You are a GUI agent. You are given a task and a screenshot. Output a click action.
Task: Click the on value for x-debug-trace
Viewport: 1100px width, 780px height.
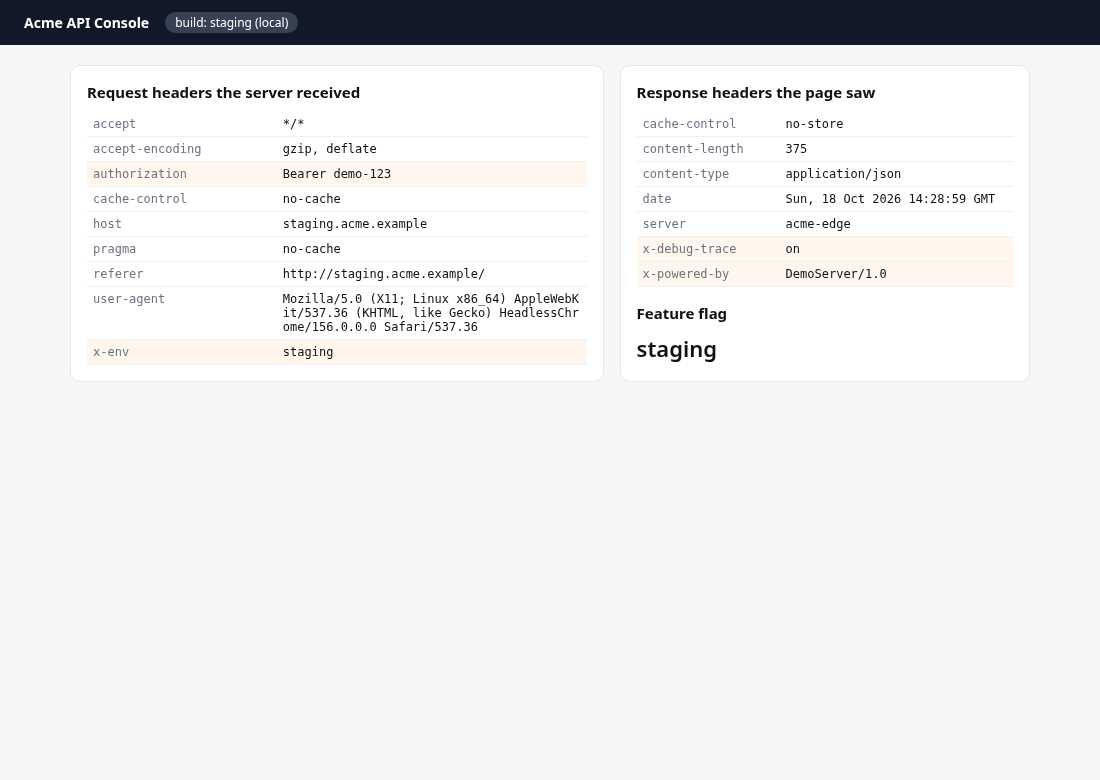[x=793, y=249]
